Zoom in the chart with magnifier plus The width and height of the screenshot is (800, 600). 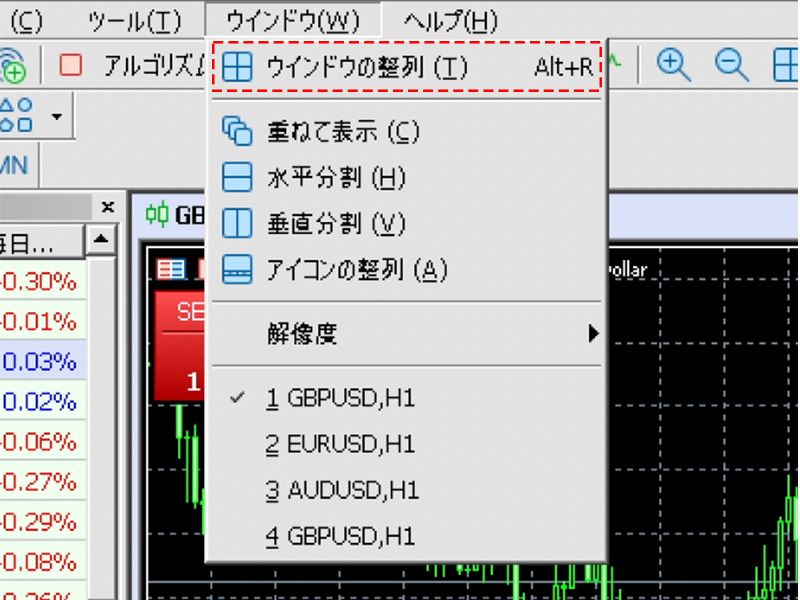(x=673, y=65)
